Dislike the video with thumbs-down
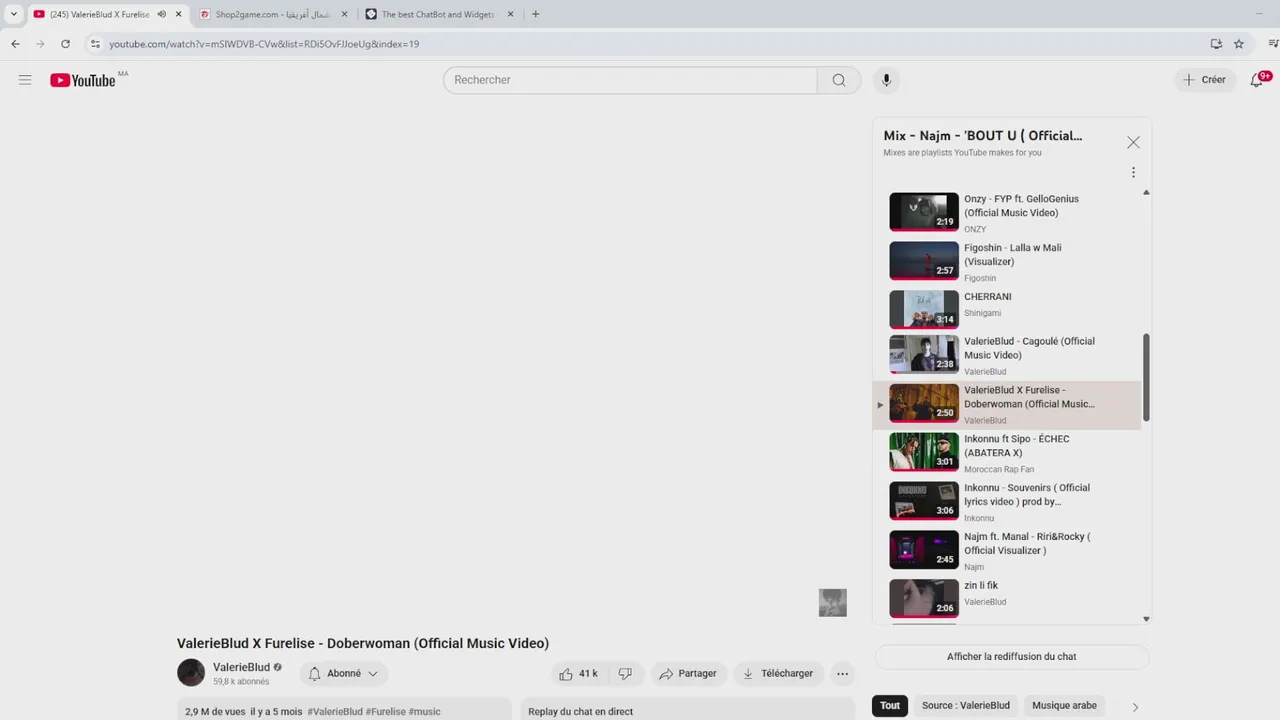Image resolution: width=1280 pixels, height=720 pixels. [625, 674]
